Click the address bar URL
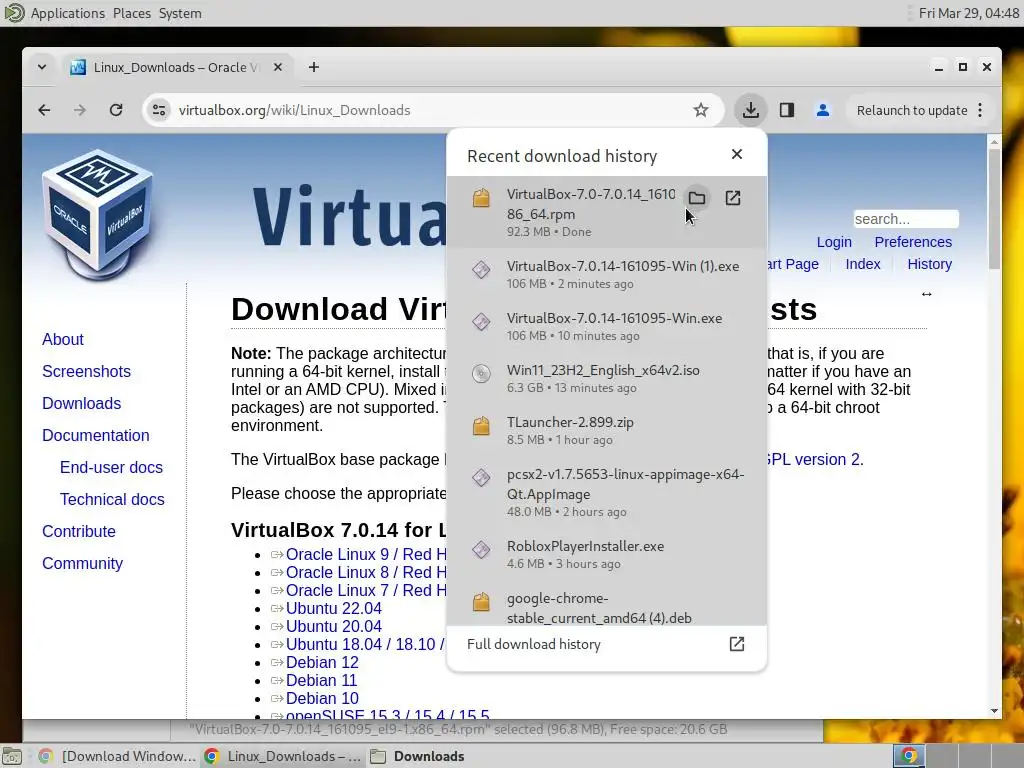 (x=295, y=110)
